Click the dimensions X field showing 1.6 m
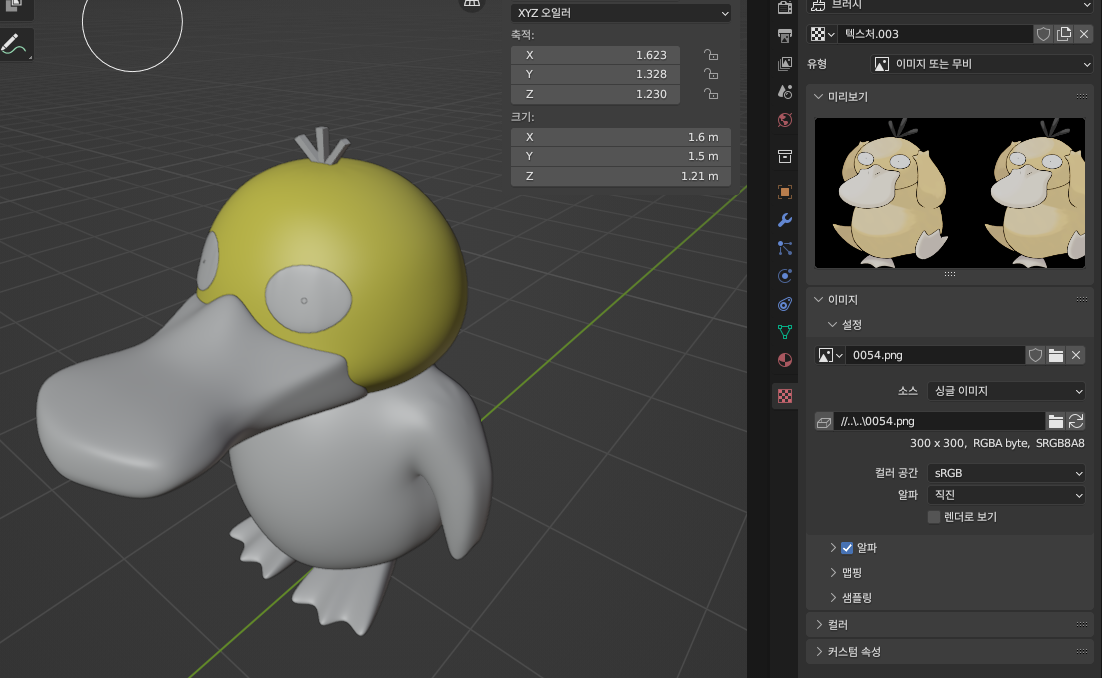 pyautogui.click(x=621, y=137)
